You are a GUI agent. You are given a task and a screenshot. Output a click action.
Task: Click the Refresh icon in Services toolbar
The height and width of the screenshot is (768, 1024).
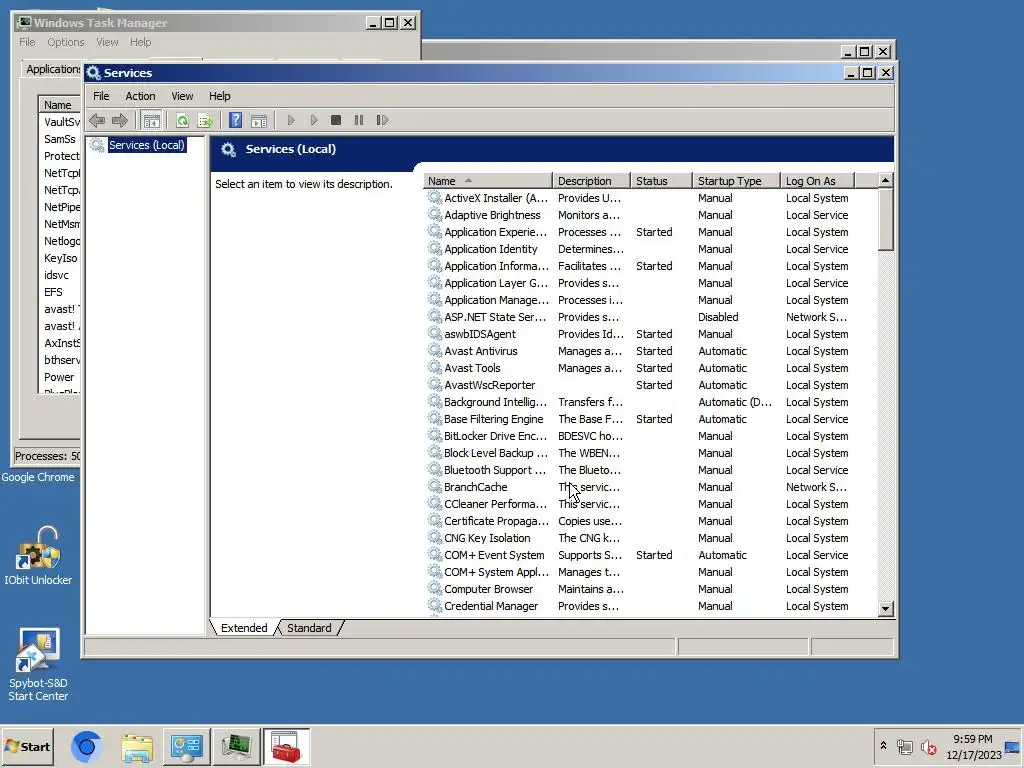coord(182,120)
